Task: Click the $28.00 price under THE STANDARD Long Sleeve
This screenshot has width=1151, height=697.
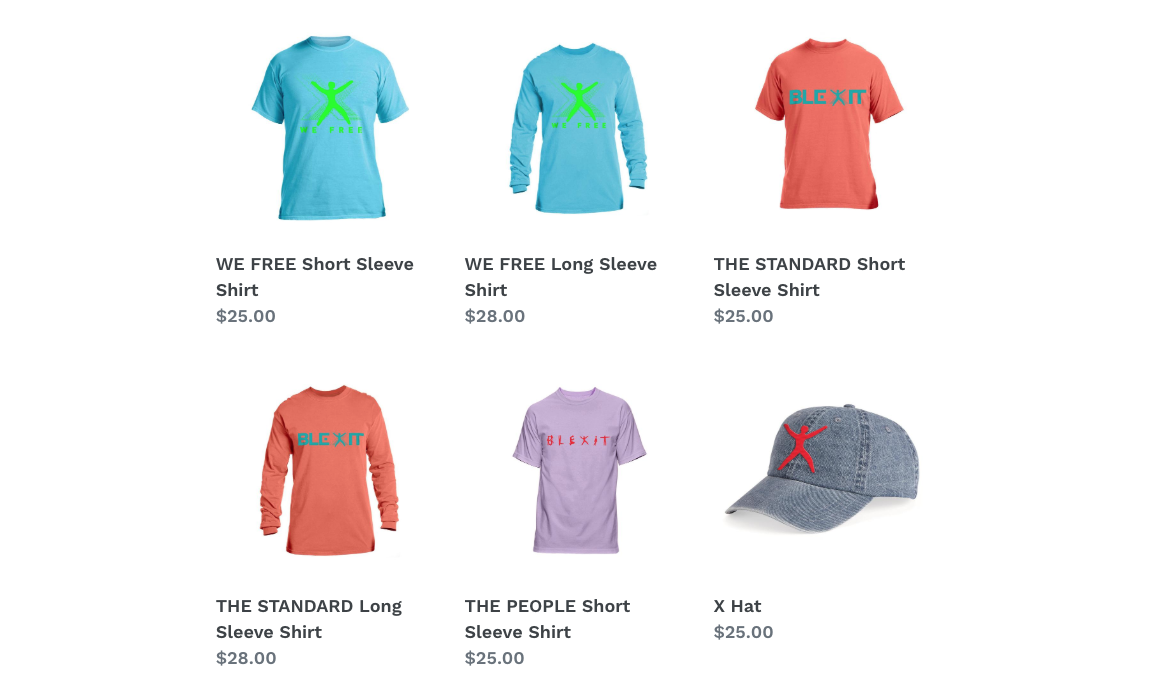Action: point(246,658)
